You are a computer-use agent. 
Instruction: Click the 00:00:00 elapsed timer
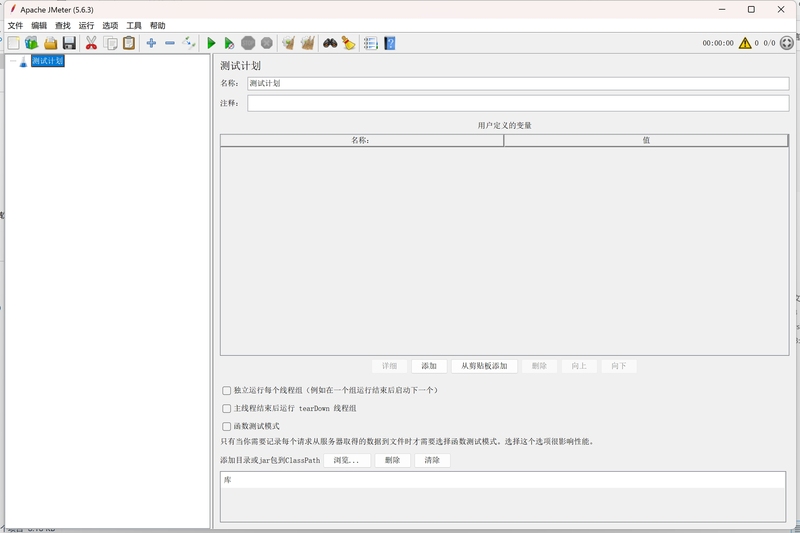718,43
